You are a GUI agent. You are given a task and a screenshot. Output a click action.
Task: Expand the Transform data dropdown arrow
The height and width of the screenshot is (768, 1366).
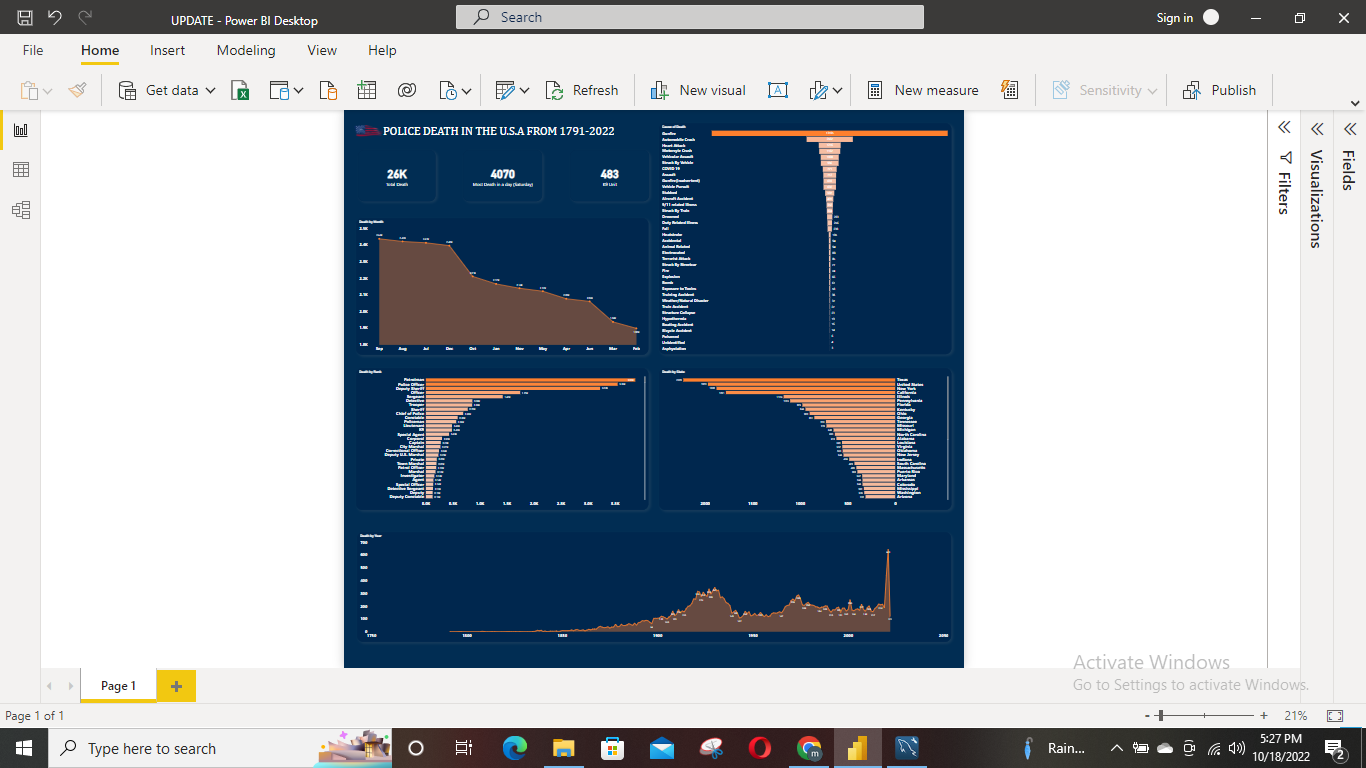pyautogui.click(x=524, y=90)
